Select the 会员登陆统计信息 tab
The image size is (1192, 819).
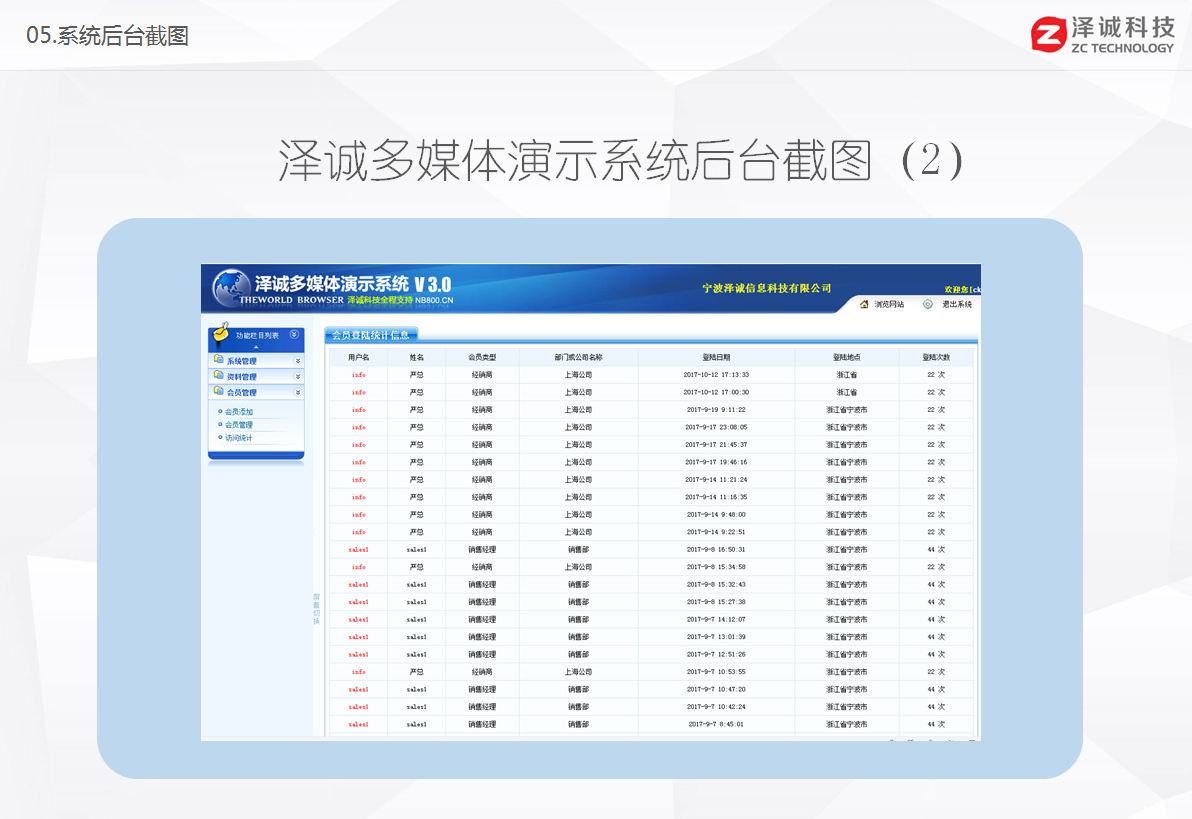coord(370,335)
